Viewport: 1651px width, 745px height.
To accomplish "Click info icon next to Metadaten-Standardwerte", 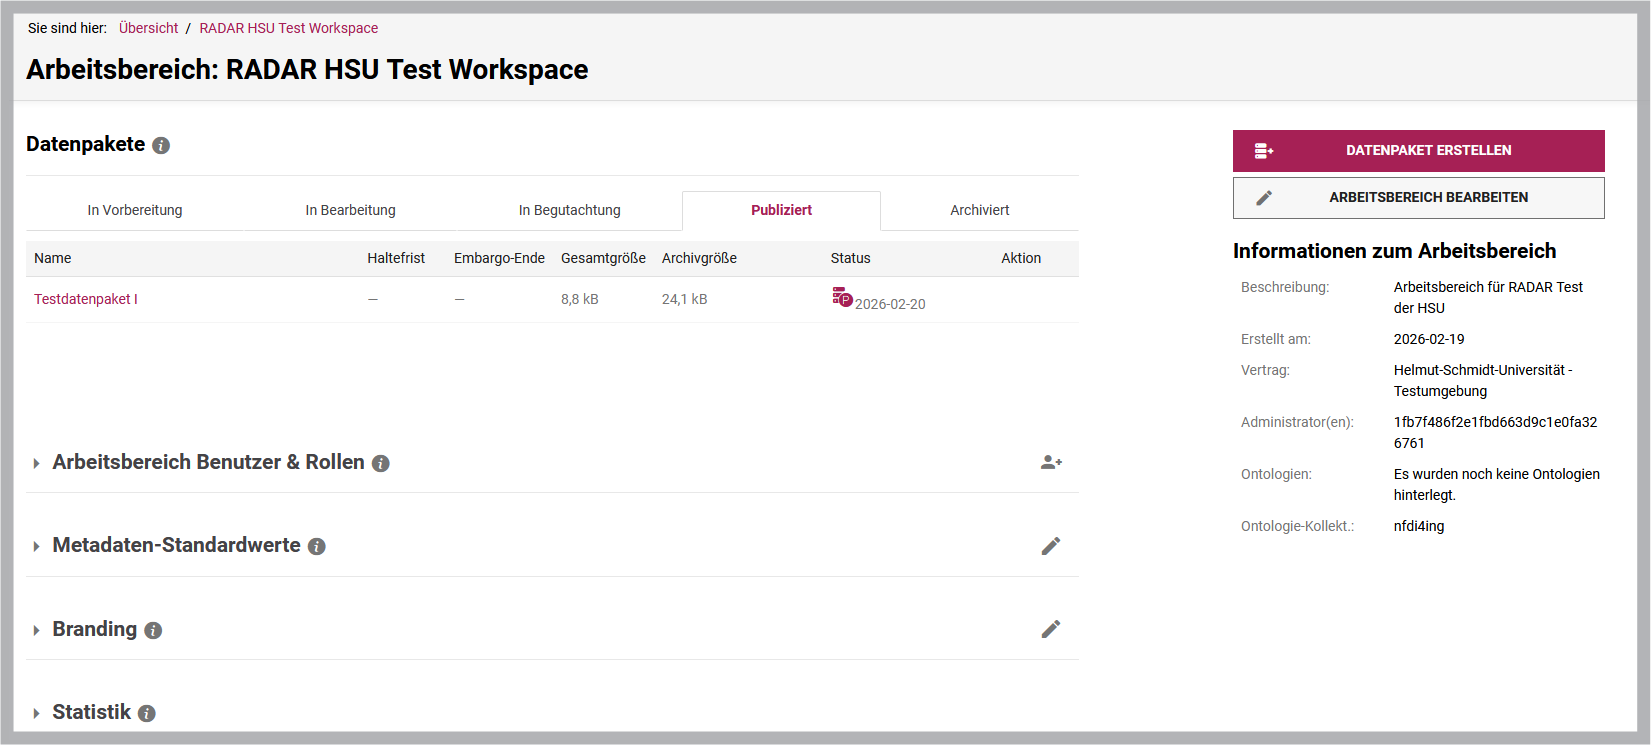I will [x=317, y=547].
